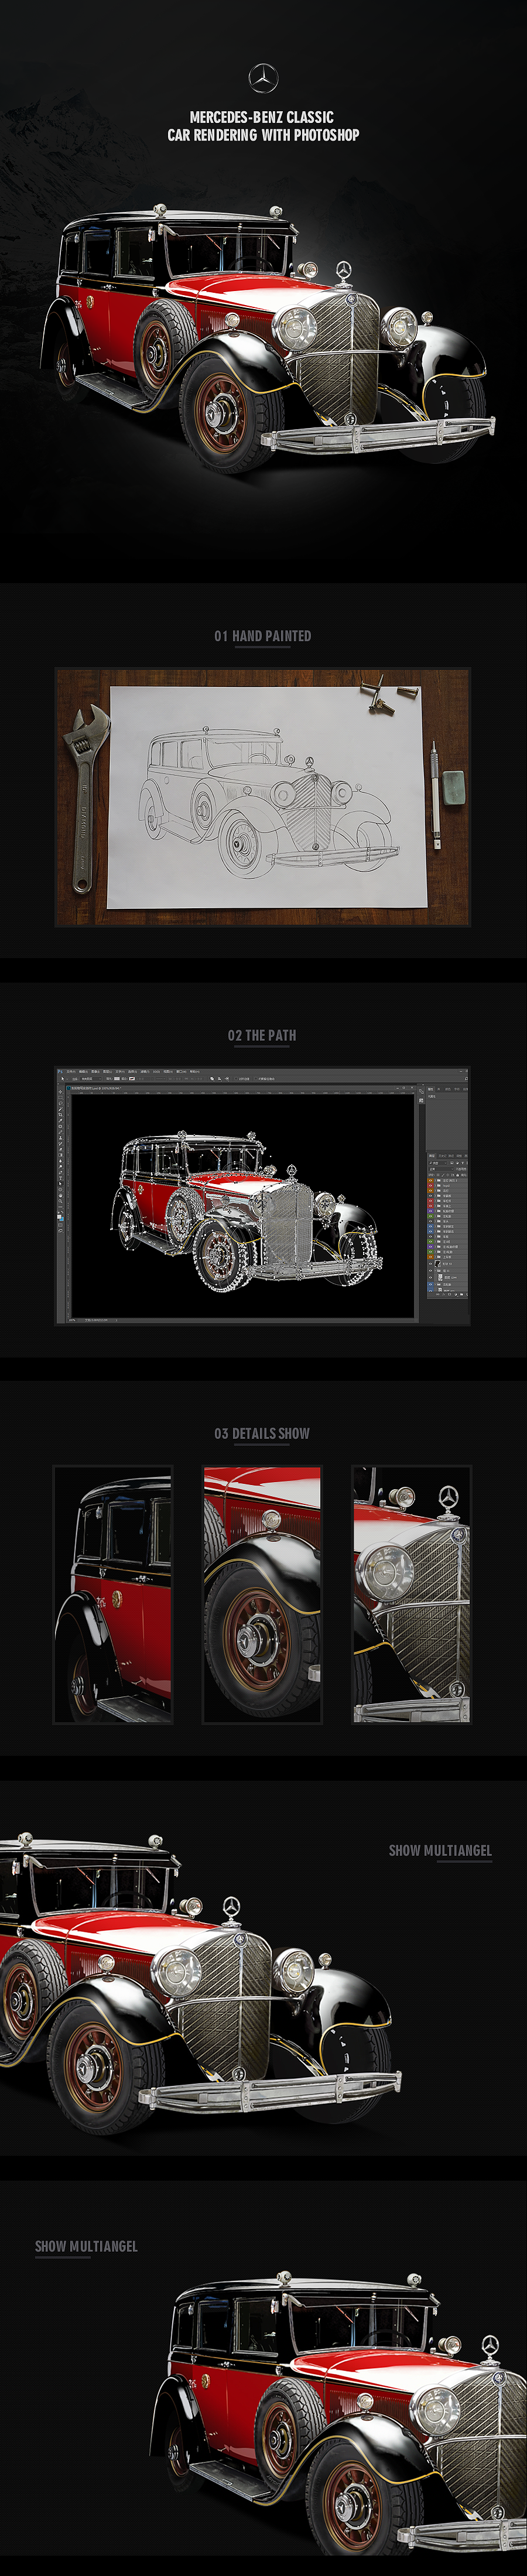Select the Healing Brush tool

point(61,1126)
